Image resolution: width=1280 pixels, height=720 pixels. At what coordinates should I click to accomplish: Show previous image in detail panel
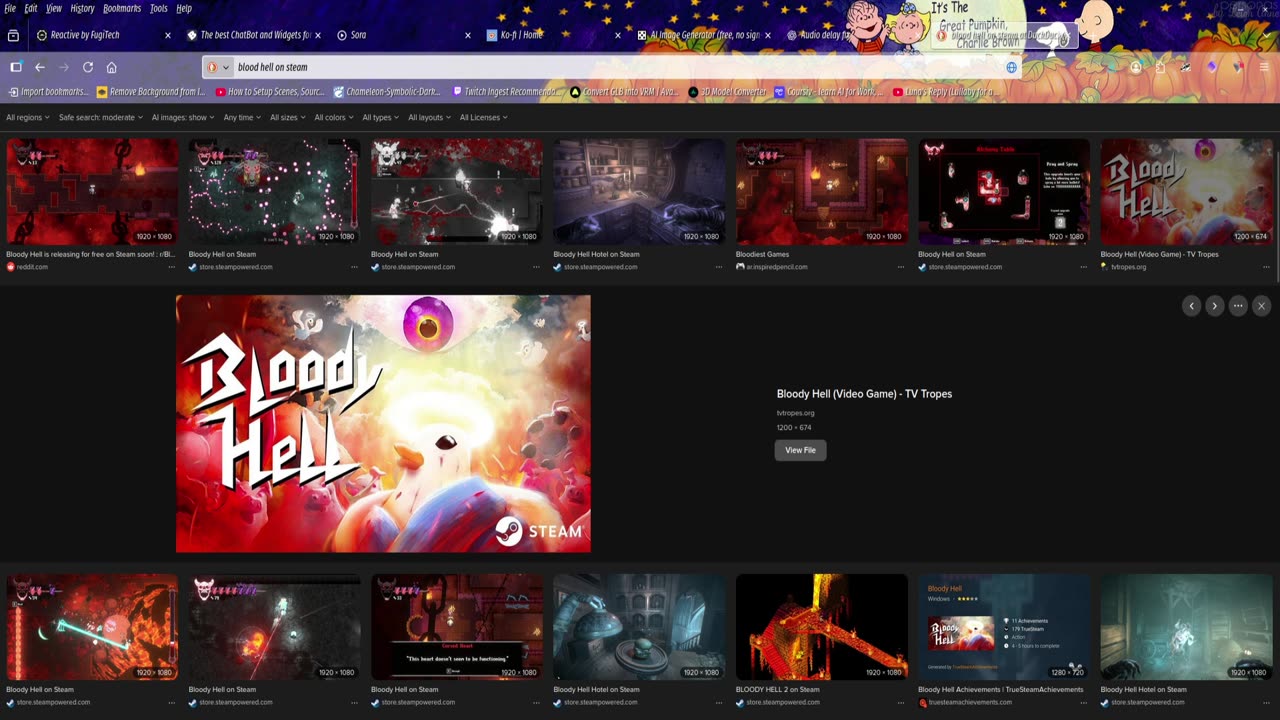[x=1191, y=306]
